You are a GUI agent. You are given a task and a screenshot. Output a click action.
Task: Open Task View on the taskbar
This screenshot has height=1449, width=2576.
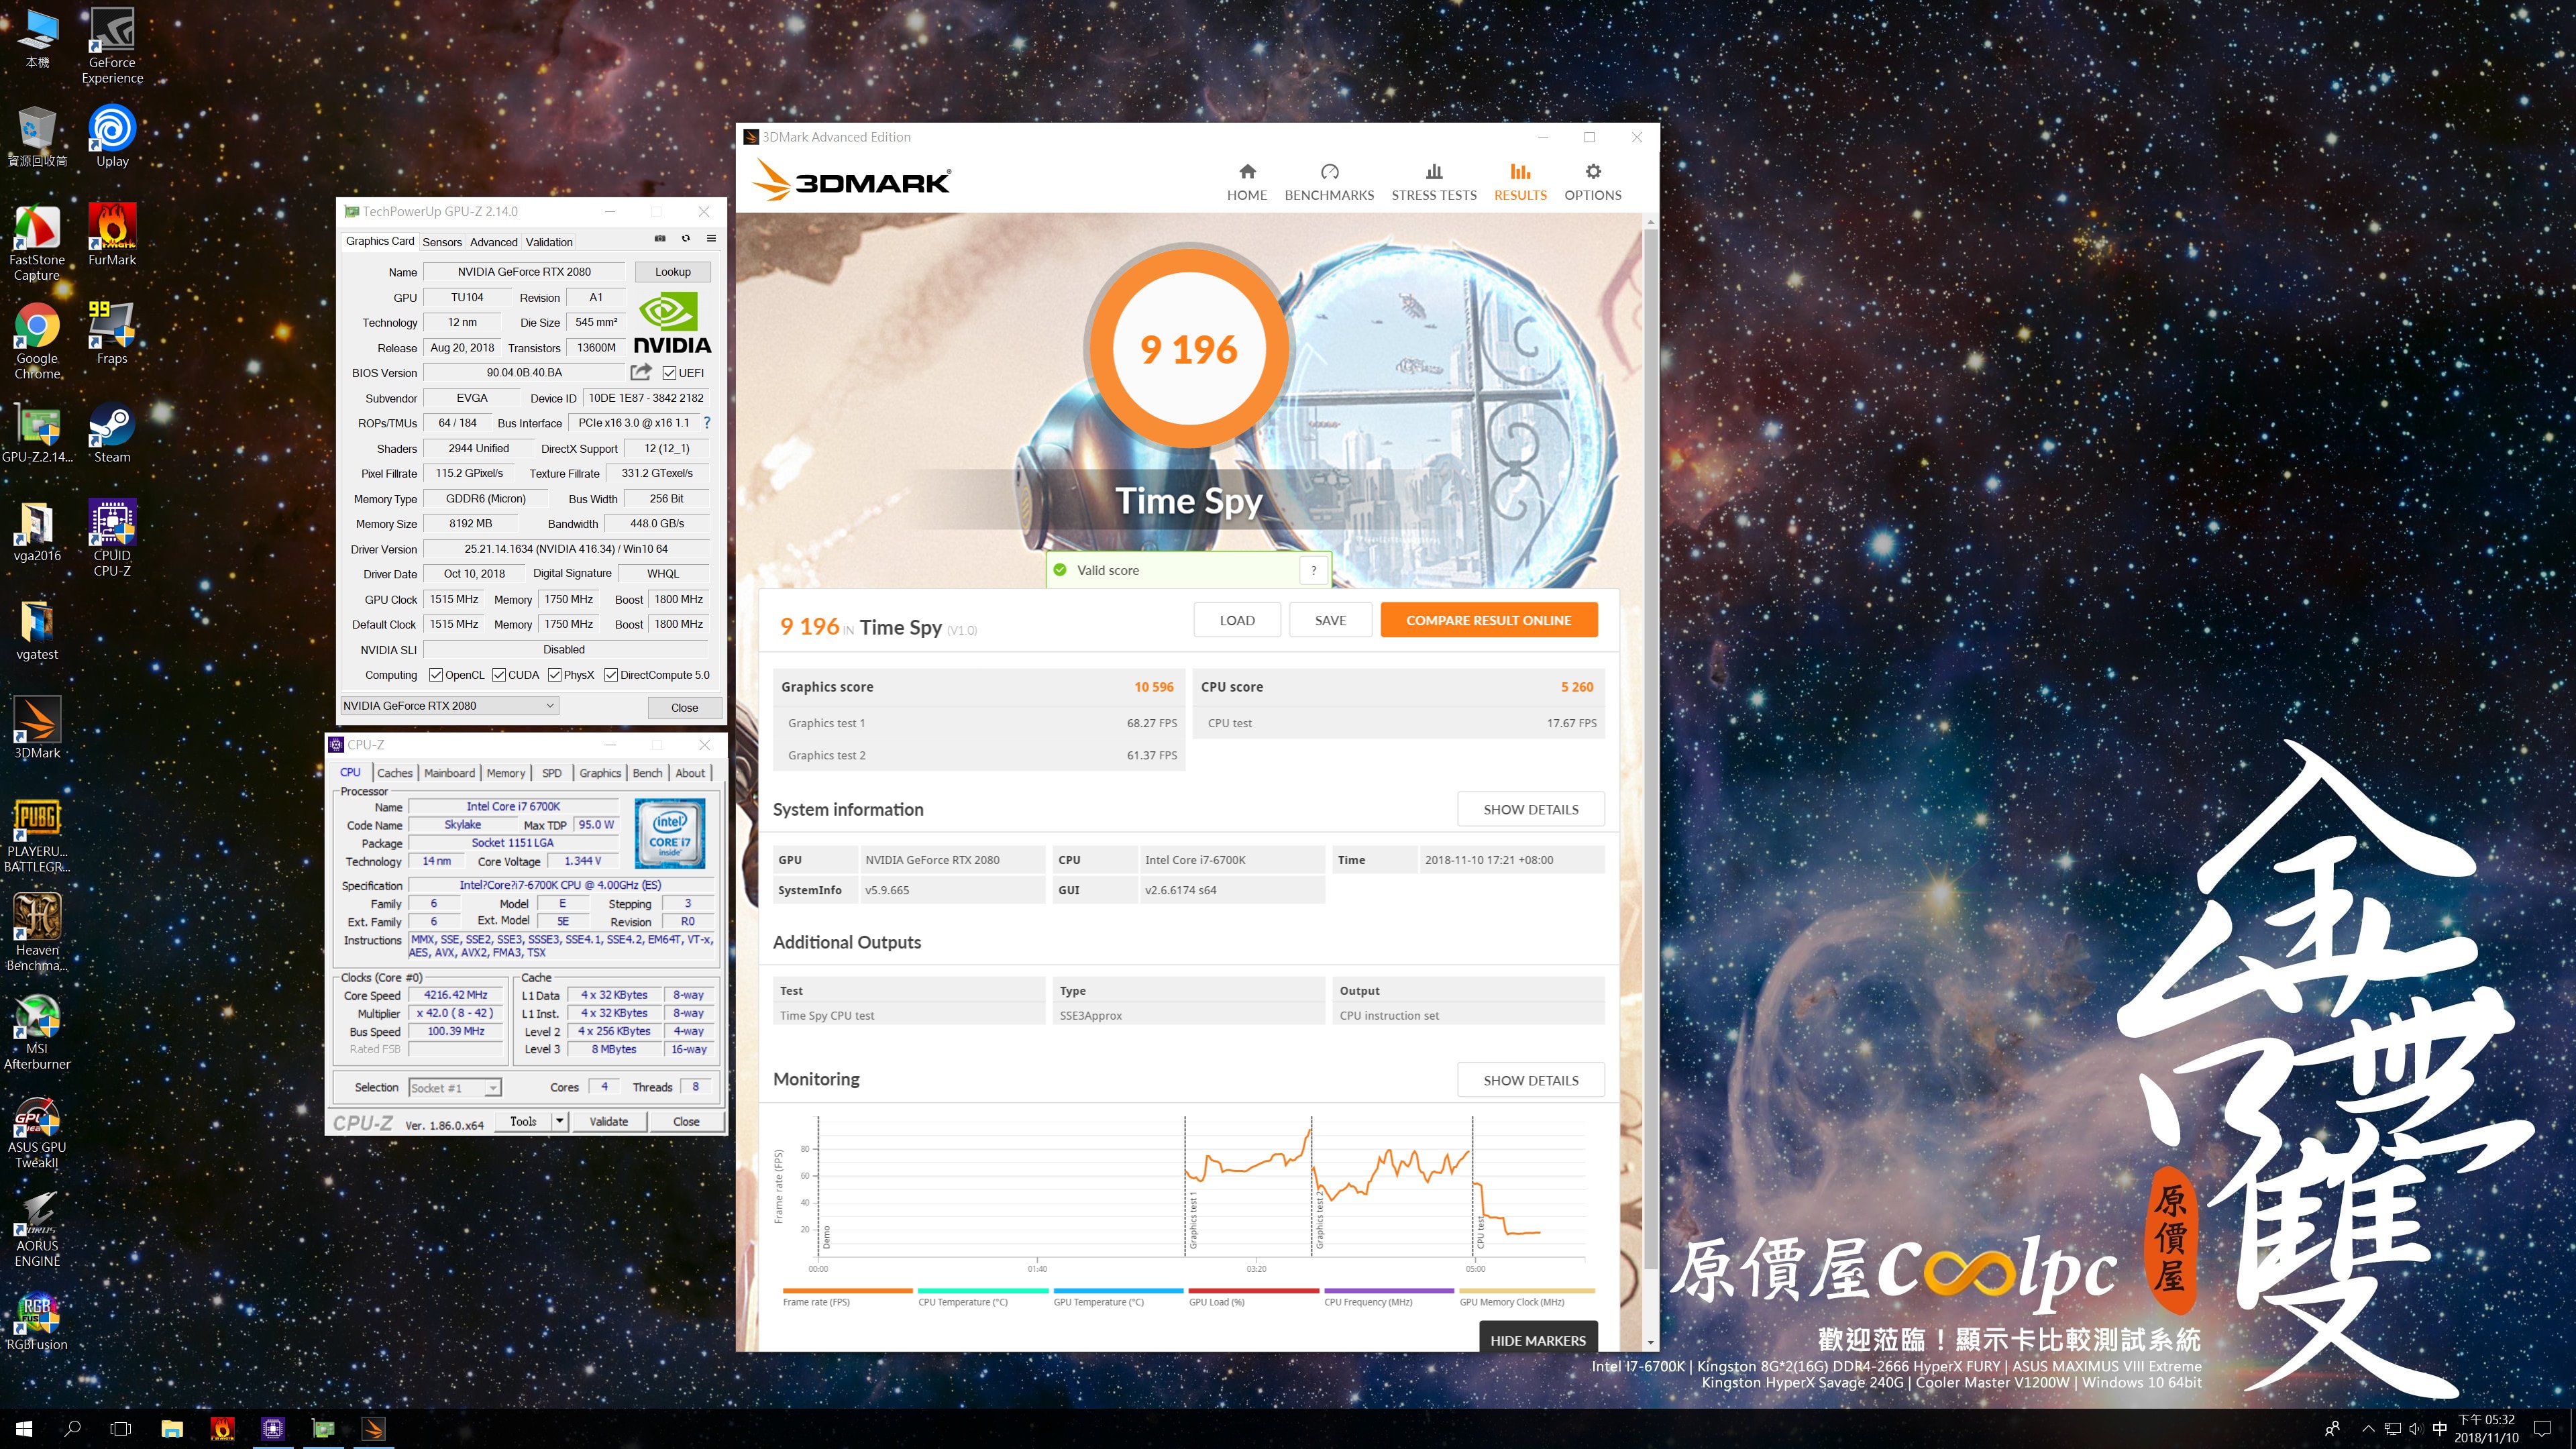tap(120, 1429)
